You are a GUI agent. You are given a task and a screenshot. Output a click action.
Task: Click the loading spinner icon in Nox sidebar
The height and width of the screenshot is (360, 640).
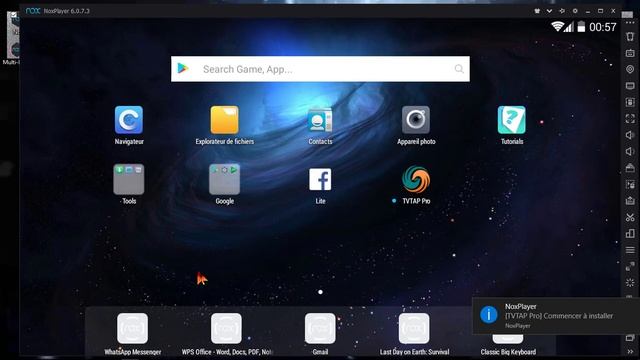630,282
